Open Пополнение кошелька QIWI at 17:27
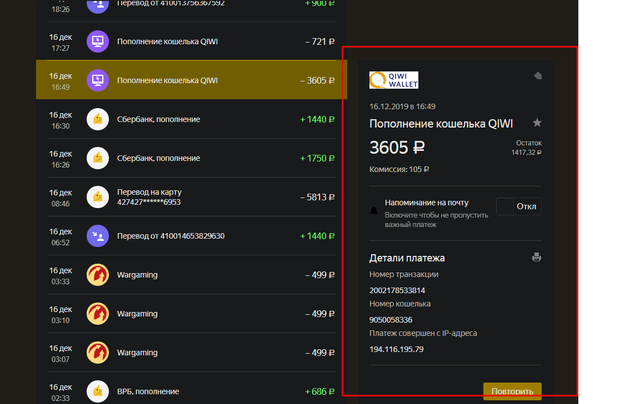Image resolution: width=640 pixels, height=404 pixels. [x=191, y=42]
